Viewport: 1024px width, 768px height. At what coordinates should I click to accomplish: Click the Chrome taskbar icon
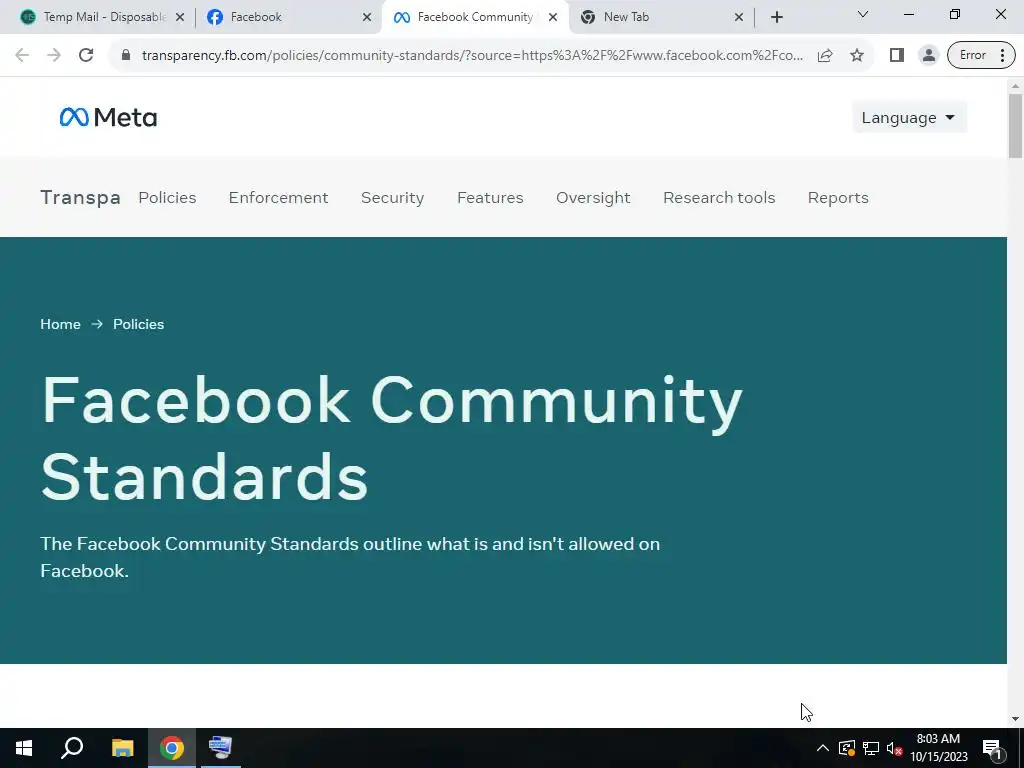(x=172, y=748)
